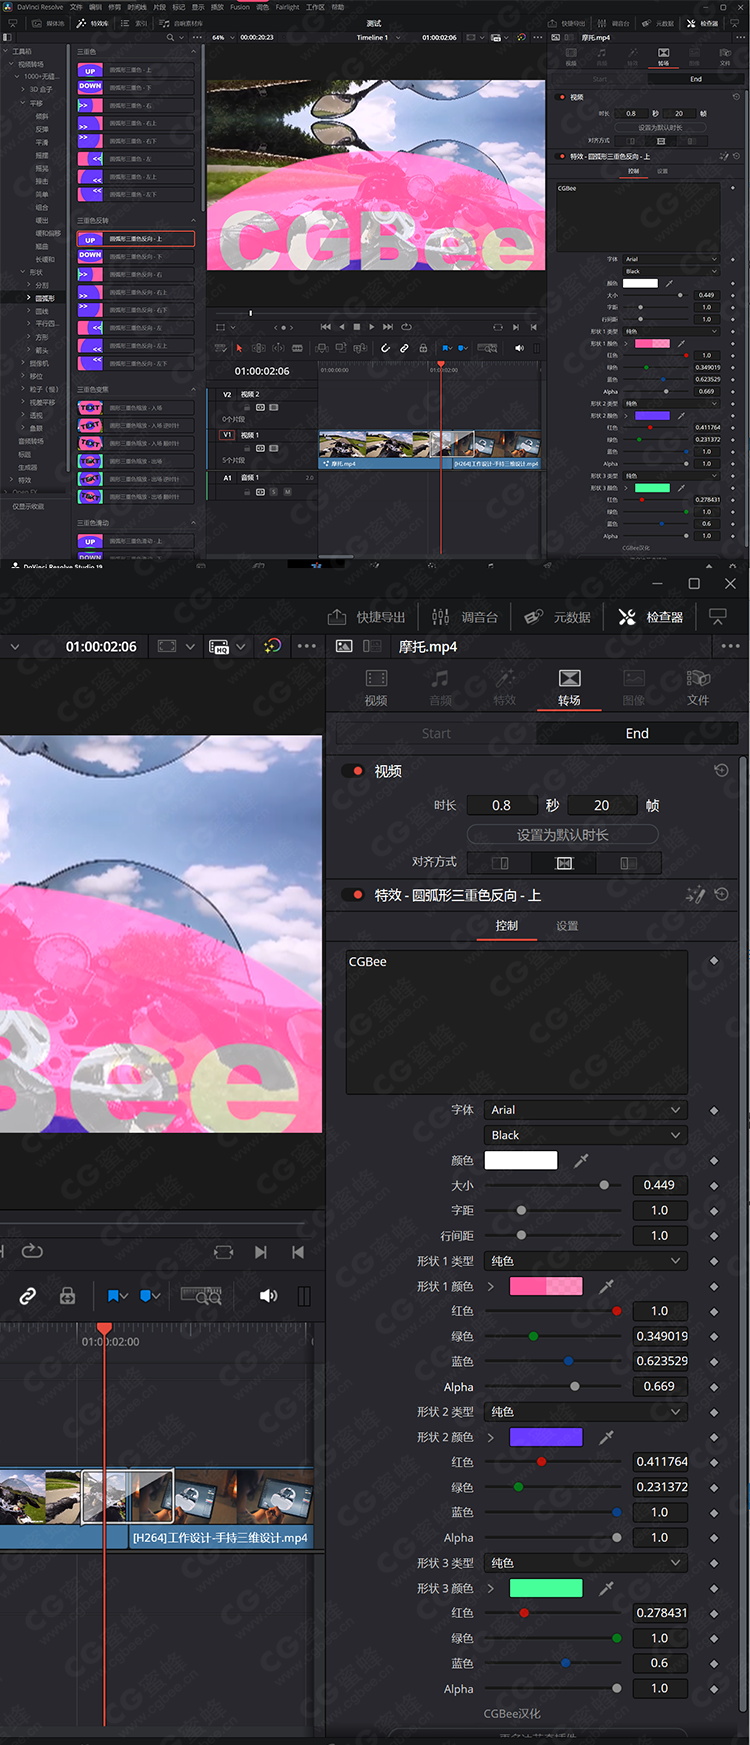This screenshot has width=750, height=1745.
Task: Open 形状 3 类型 dropdown in enlarged inspector
Action: 586,1563
